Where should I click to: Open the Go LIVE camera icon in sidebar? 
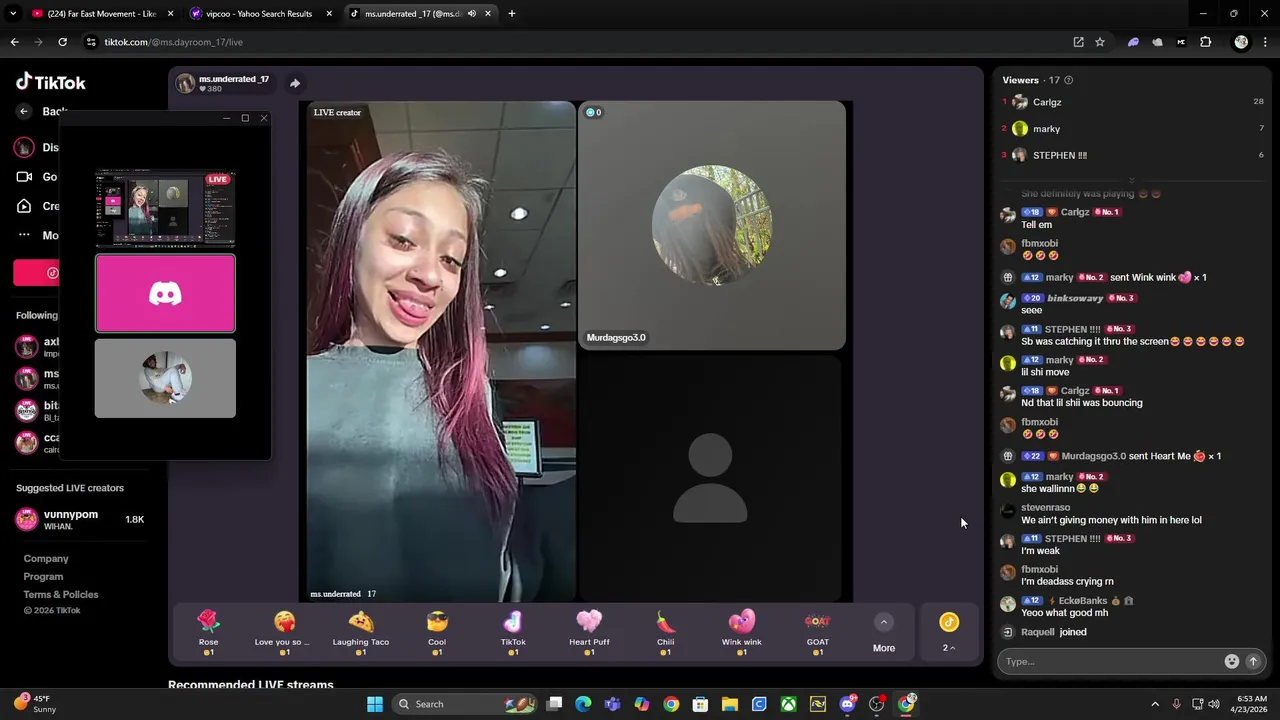coord(24,177)
